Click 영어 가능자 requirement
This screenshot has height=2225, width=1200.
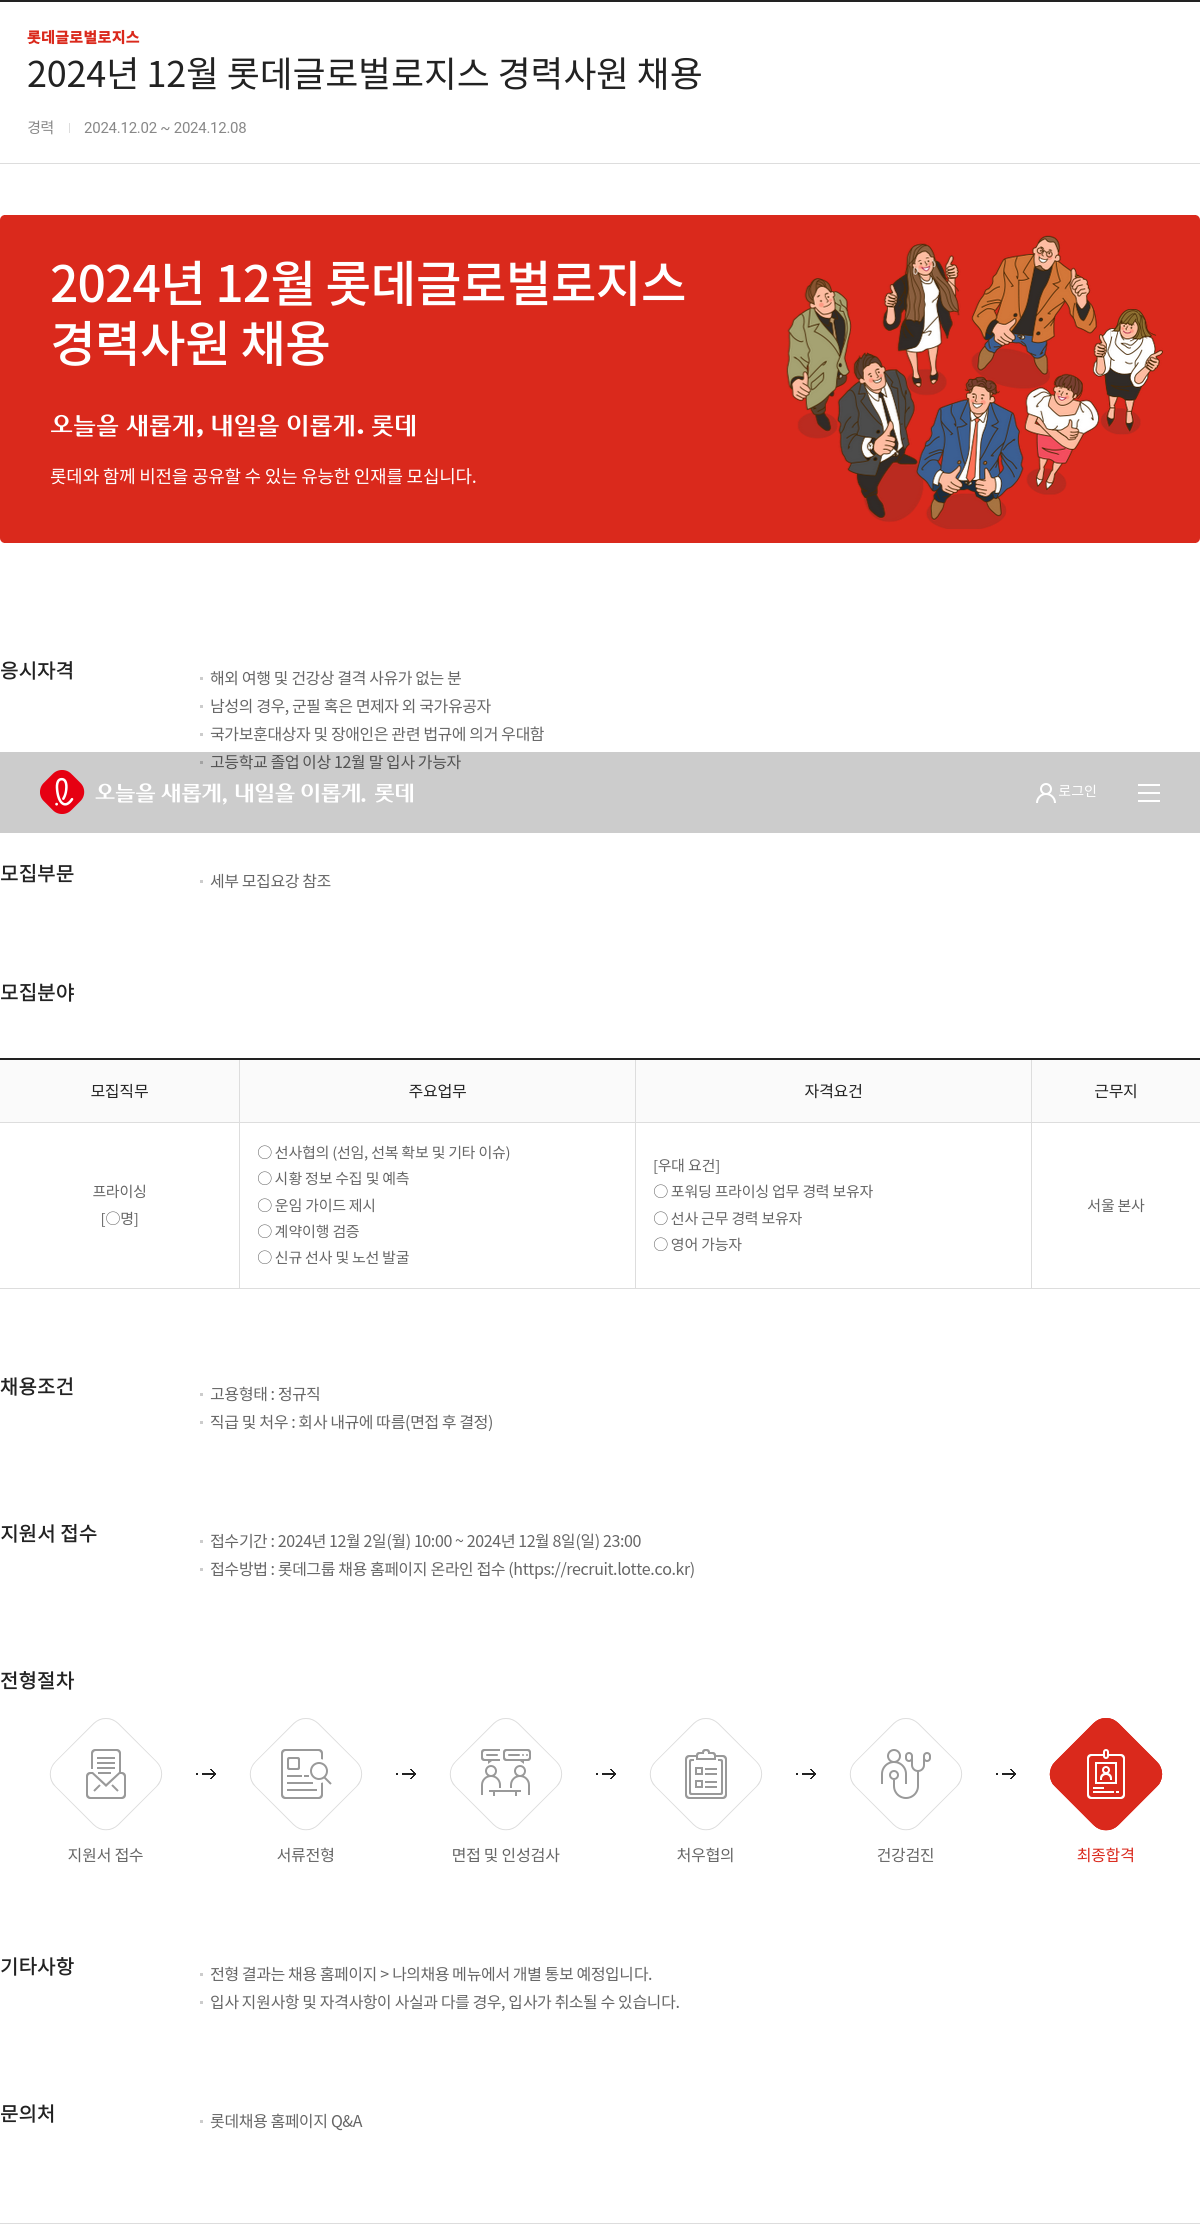click(x=698, y=1244)
